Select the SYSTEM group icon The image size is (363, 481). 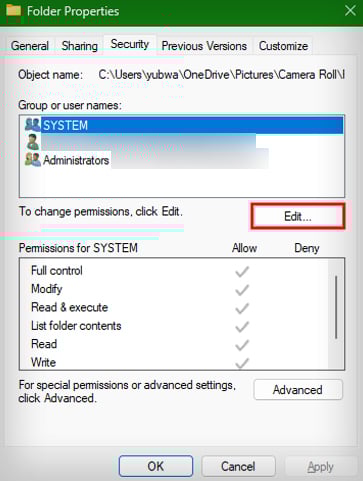pyautogui.click(x=32, y=125)
